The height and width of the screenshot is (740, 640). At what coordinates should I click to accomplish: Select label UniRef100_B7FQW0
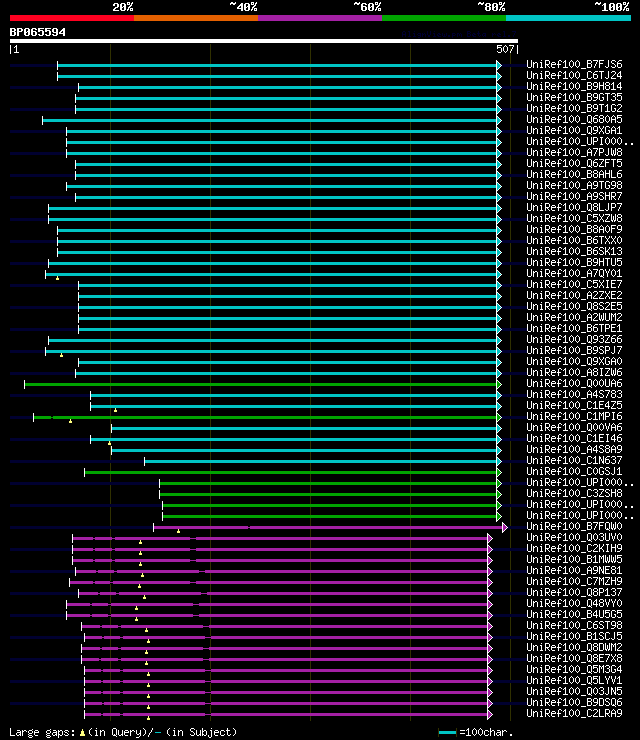pos(574,526)
